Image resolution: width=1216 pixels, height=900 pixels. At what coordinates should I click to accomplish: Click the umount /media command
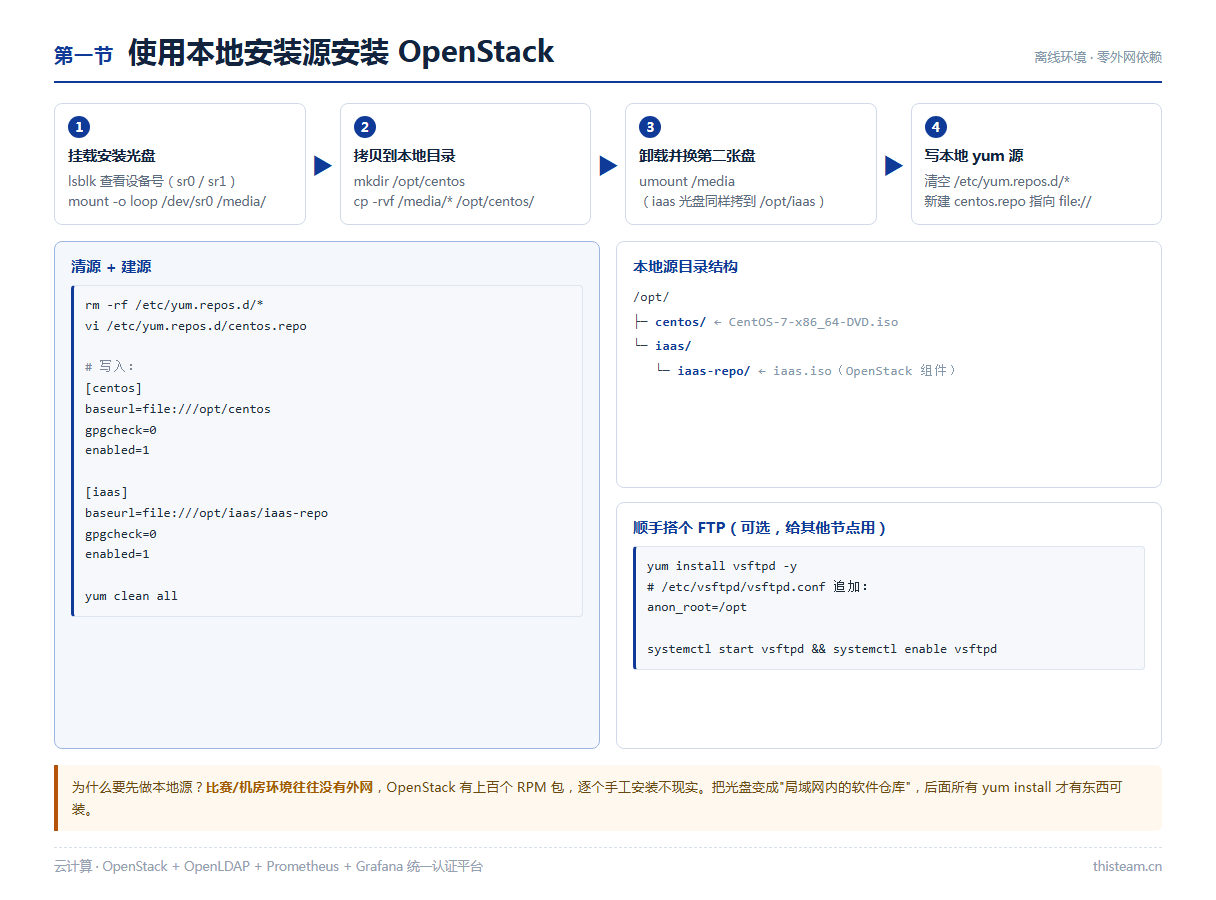tap(687, 181)
